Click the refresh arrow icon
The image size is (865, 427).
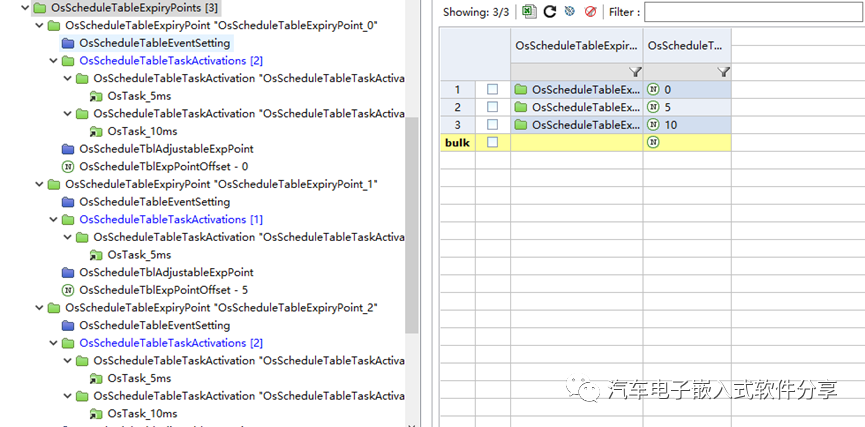[x=549, y=12]
